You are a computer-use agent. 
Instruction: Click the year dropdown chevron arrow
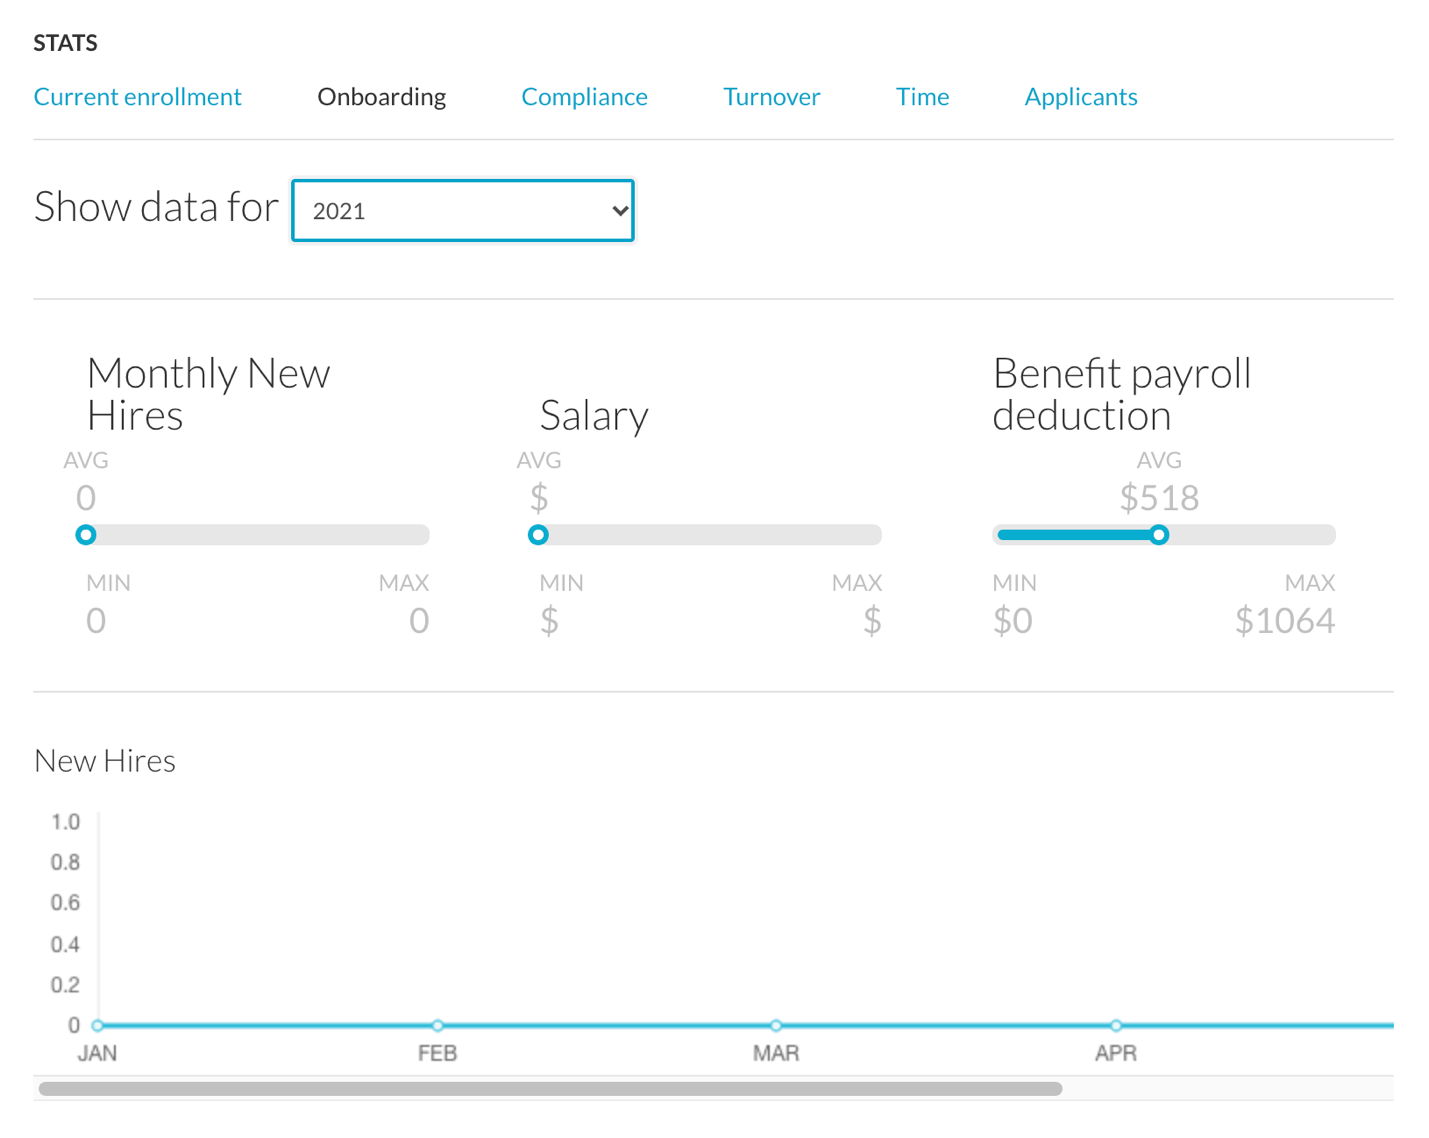tap(620, 211)
